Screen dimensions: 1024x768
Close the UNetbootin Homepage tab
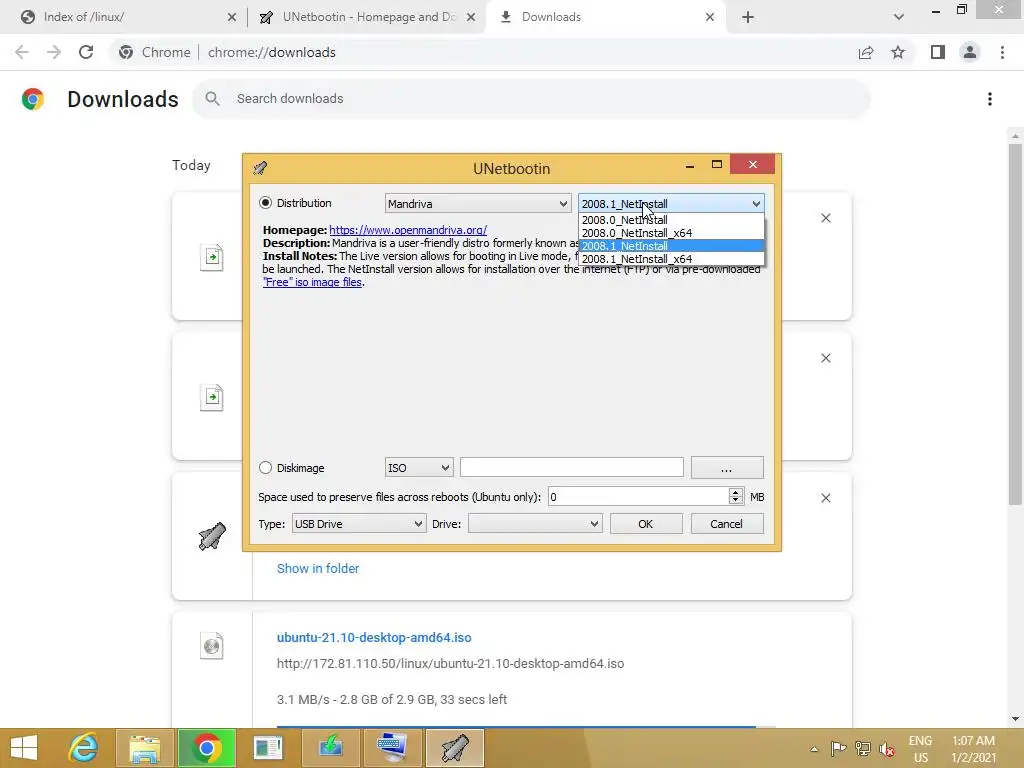(x=471, y=18)
